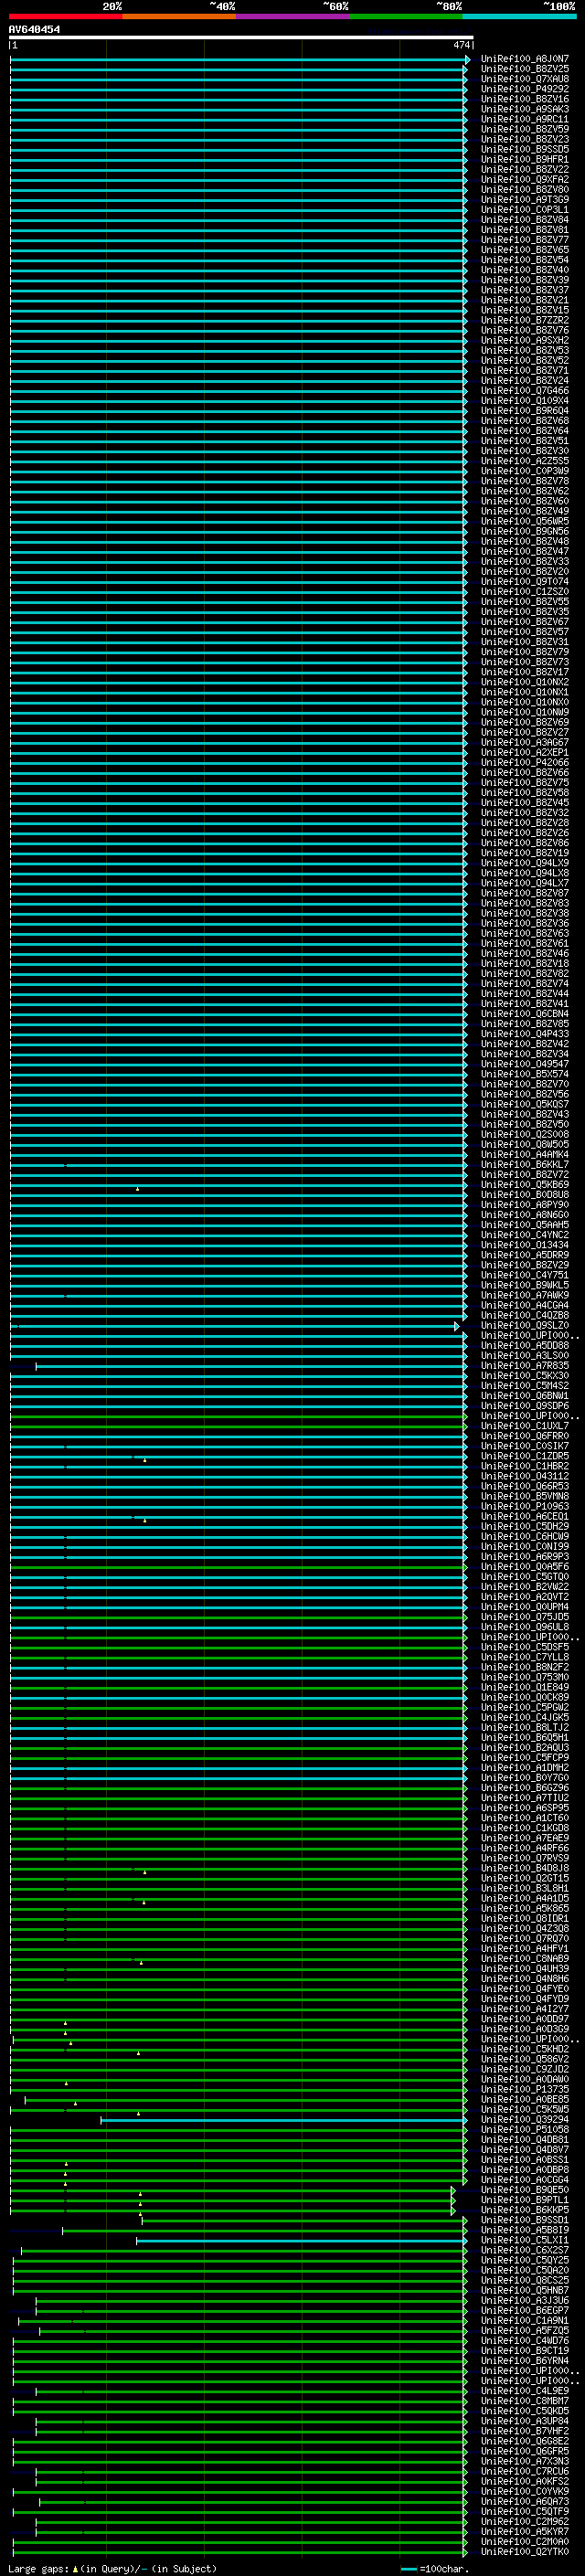
Task: Click the green ~80% legend segment
Action: coord(406,16)
